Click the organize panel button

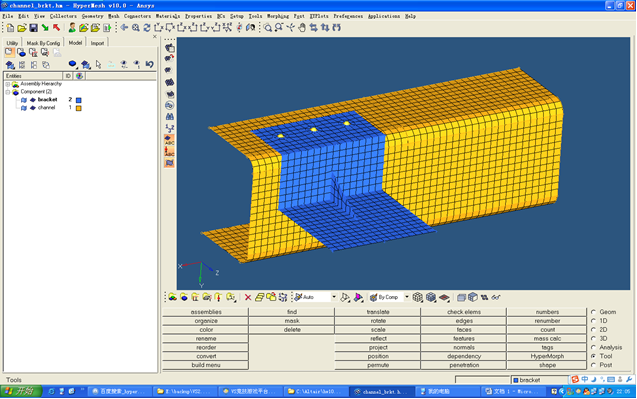click(206, 321)
